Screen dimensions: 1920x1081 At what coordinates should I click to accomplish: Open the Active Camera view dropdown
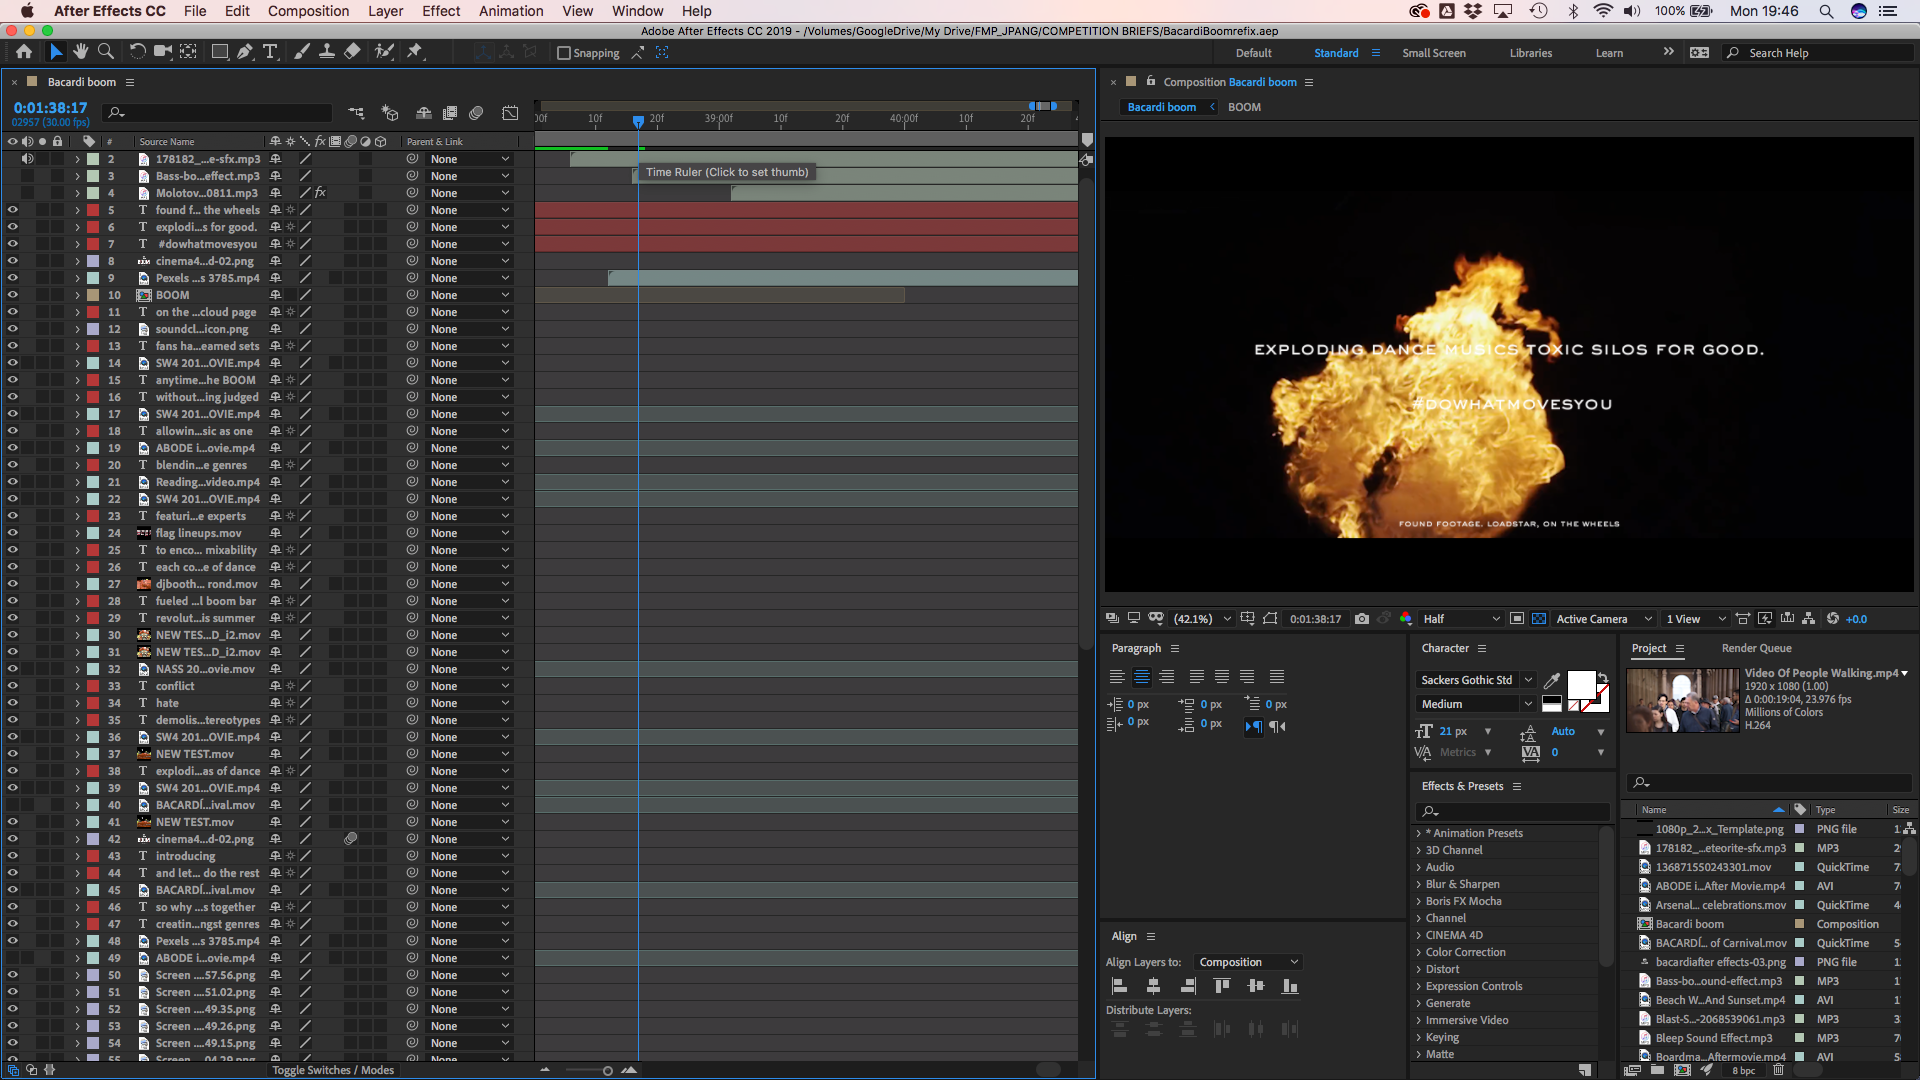coord(1603,619)
